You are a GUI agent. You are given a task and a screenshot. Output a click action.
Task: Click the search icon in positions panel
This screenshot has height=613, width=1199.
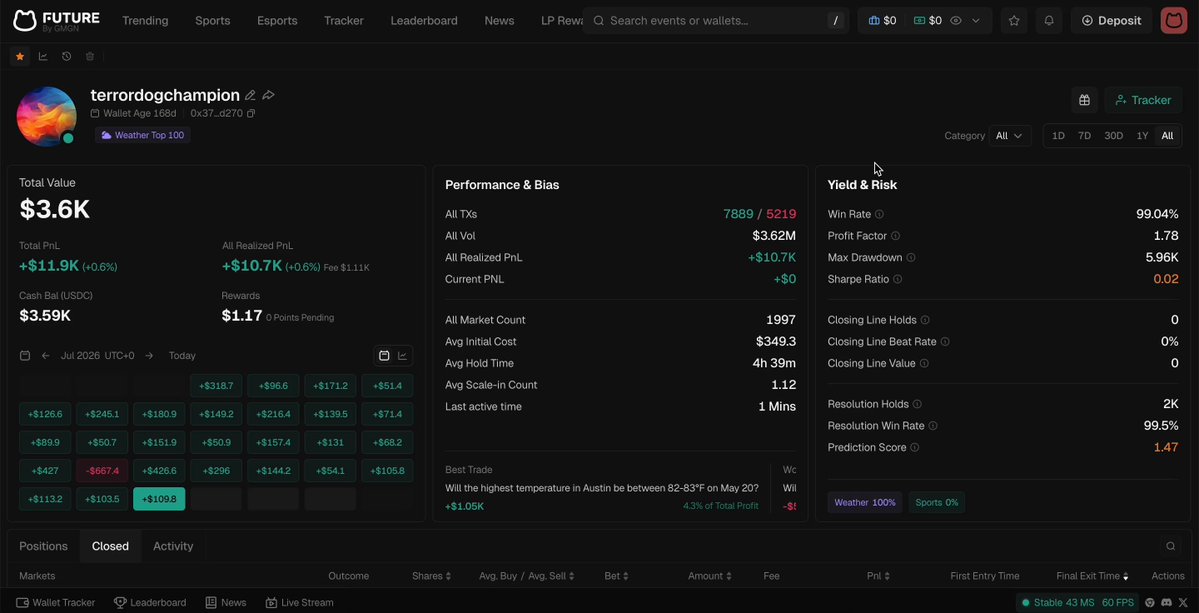click(x=1171, y=546)
